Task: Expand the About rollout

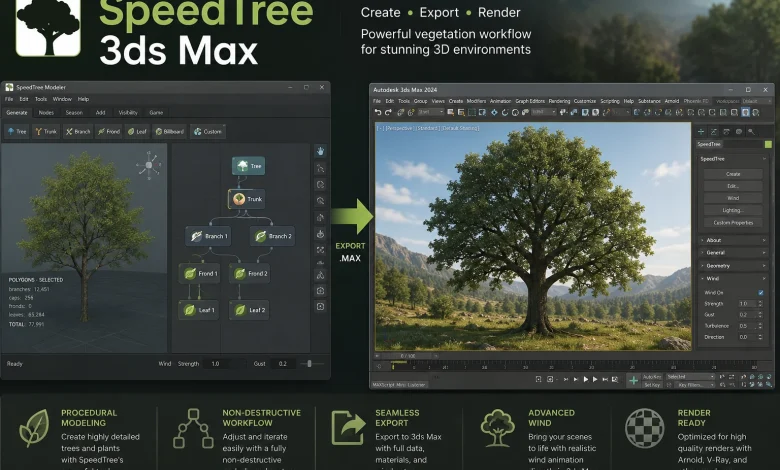Action: 733,240
